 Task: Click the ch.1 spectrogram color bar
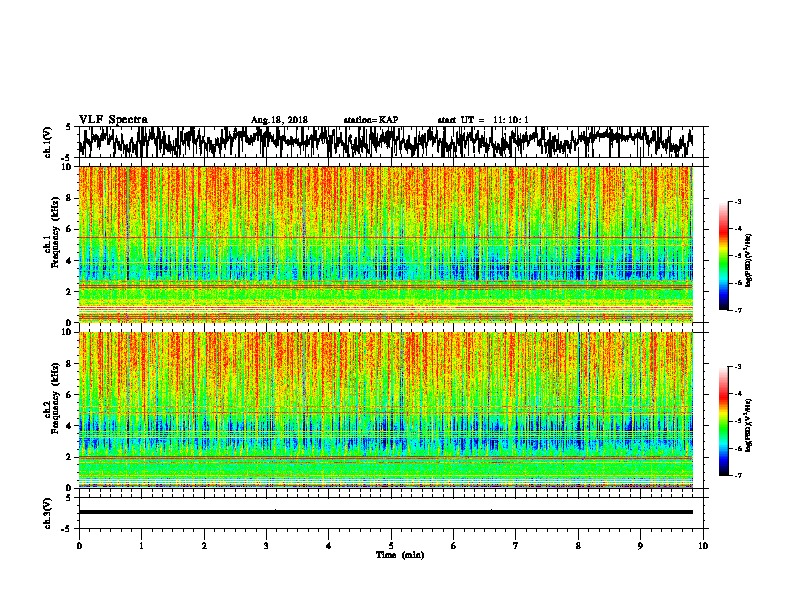[x=724, y=256]
